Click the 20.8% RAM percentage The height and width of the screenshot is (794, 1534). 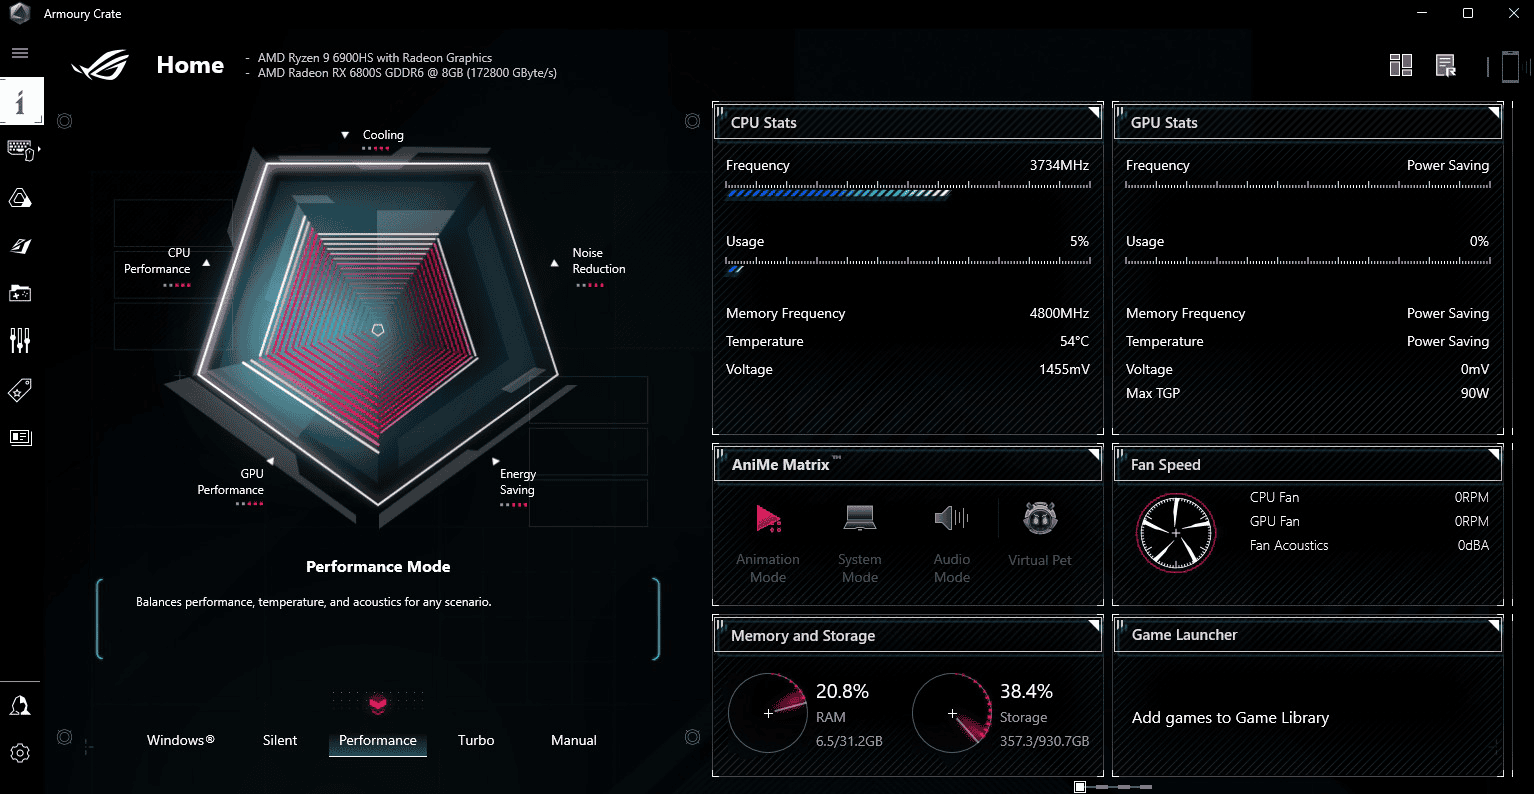coord(842,691)
